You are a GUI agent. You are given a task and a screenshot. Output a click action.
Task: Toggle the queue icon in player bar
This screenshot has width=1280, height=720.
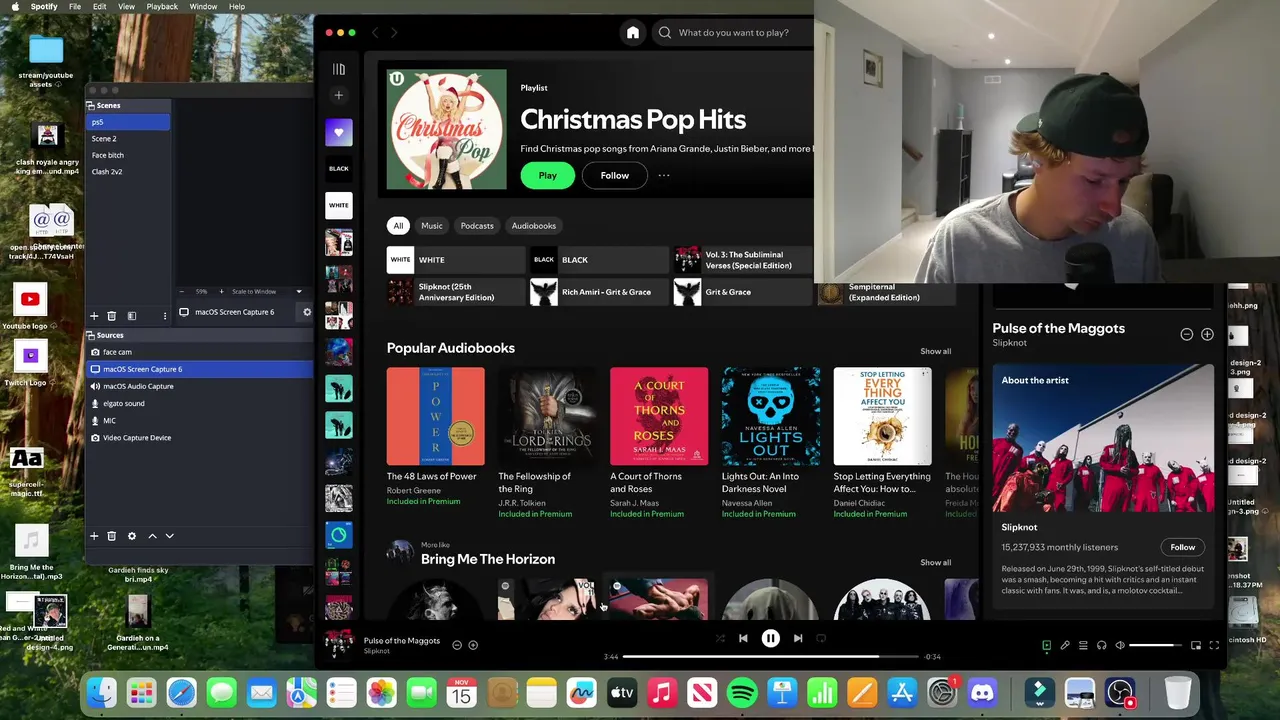(1083, 645)
